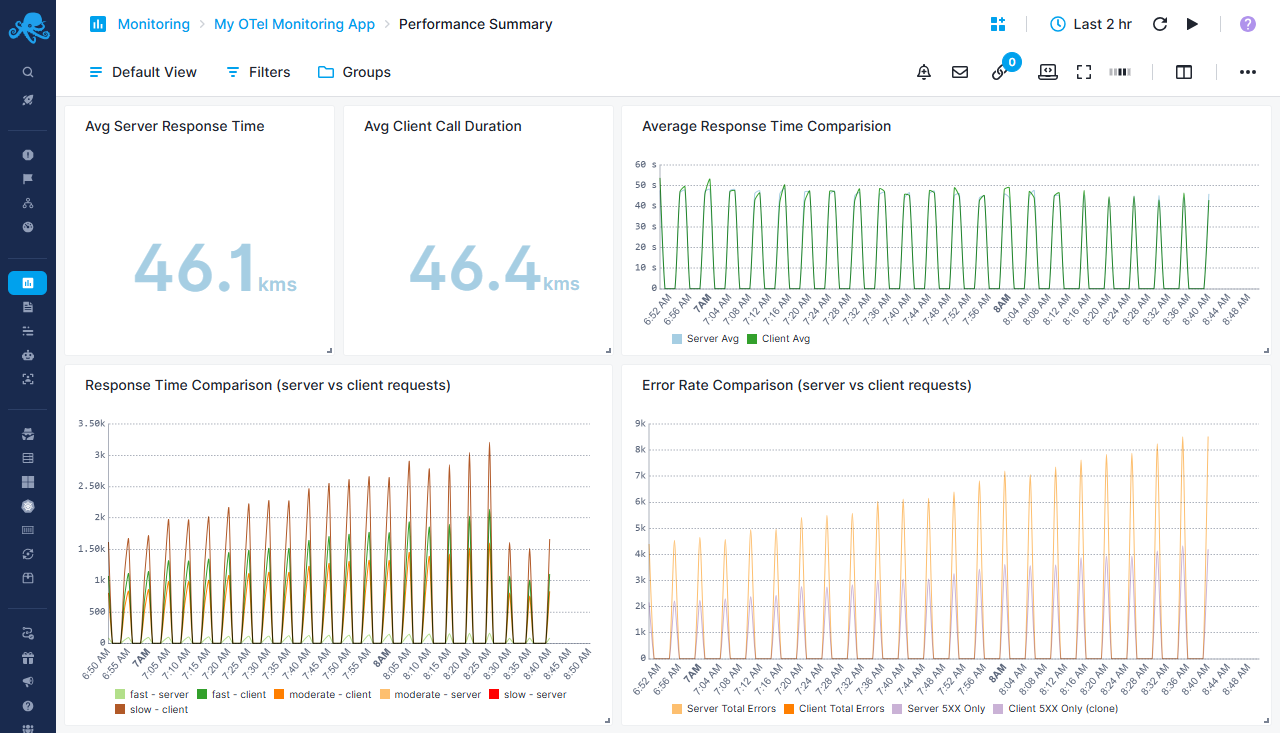Click the resize handle of the Avg Server Response Time panel
1280x733 pixels.
328,348
